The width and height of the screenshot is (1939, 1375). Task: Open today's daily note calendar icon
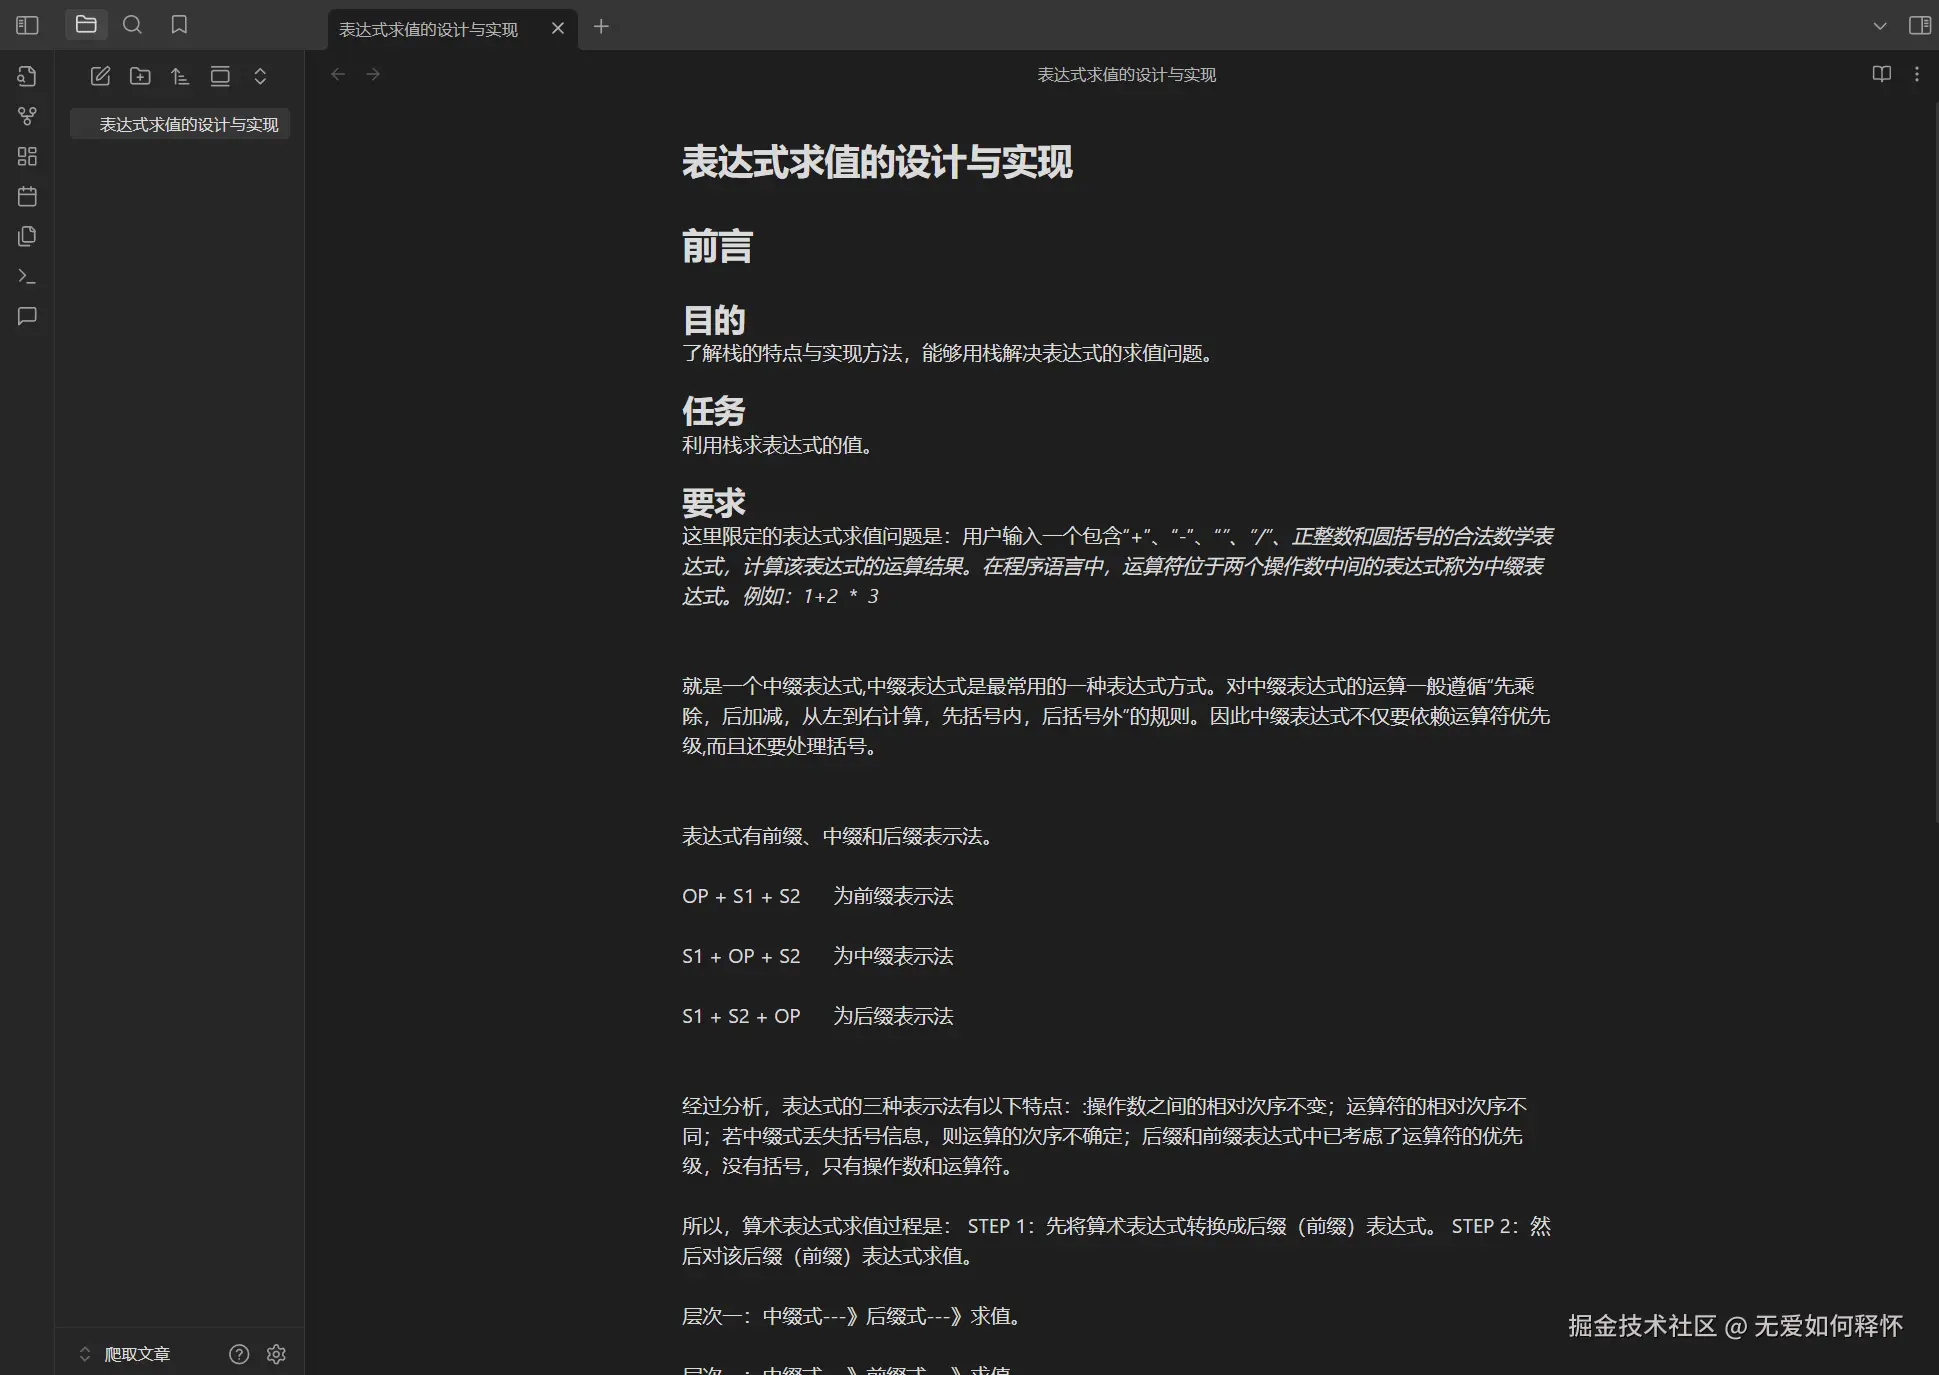(x=27, y=196)
